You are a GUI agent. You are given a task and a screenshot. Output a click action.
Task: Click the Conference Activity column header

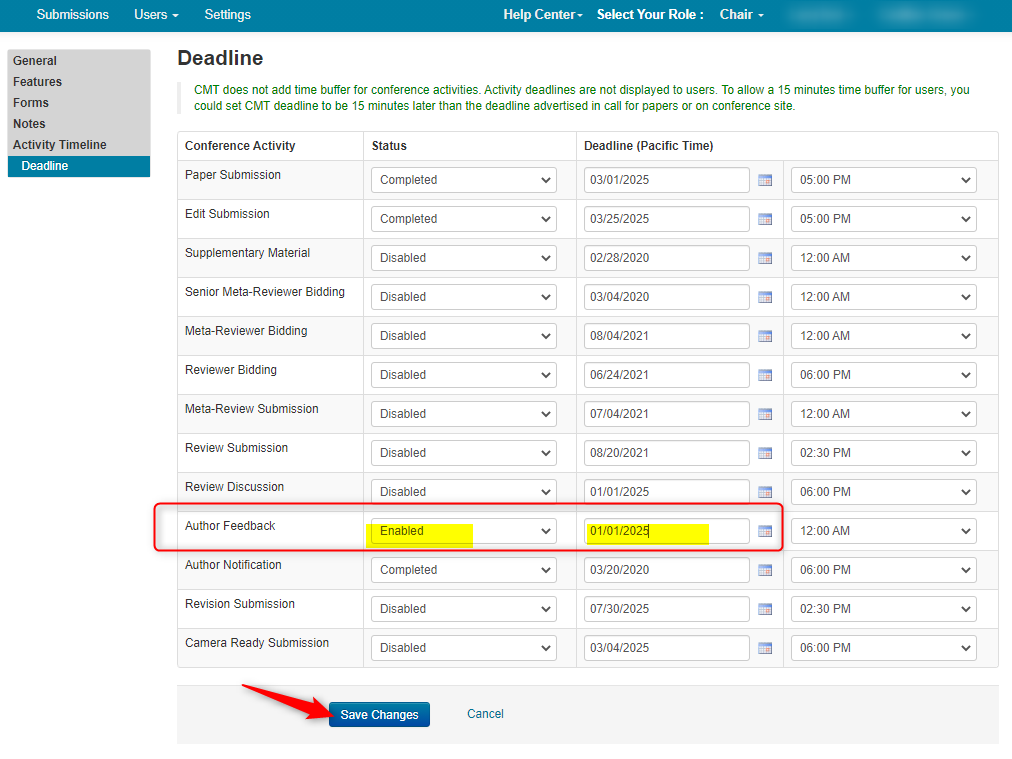click(240, 146)
